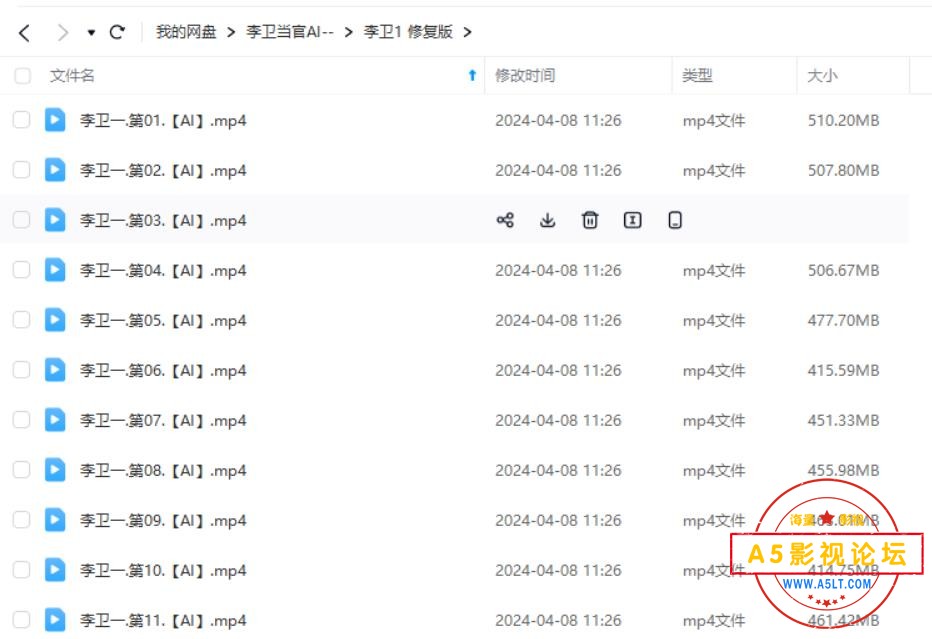Image resolution: width=932 pixels, height=639 pixels.
Task: Click video icon of 第03 file
Action: 55,219
